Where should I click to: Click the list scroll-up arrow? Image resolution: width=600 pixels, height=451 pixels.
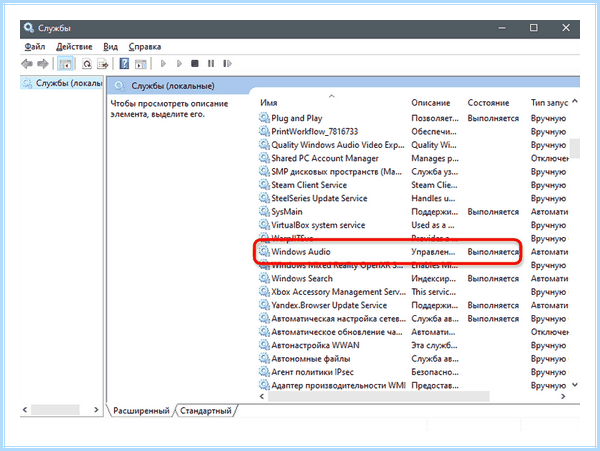(x=575, y=102)
